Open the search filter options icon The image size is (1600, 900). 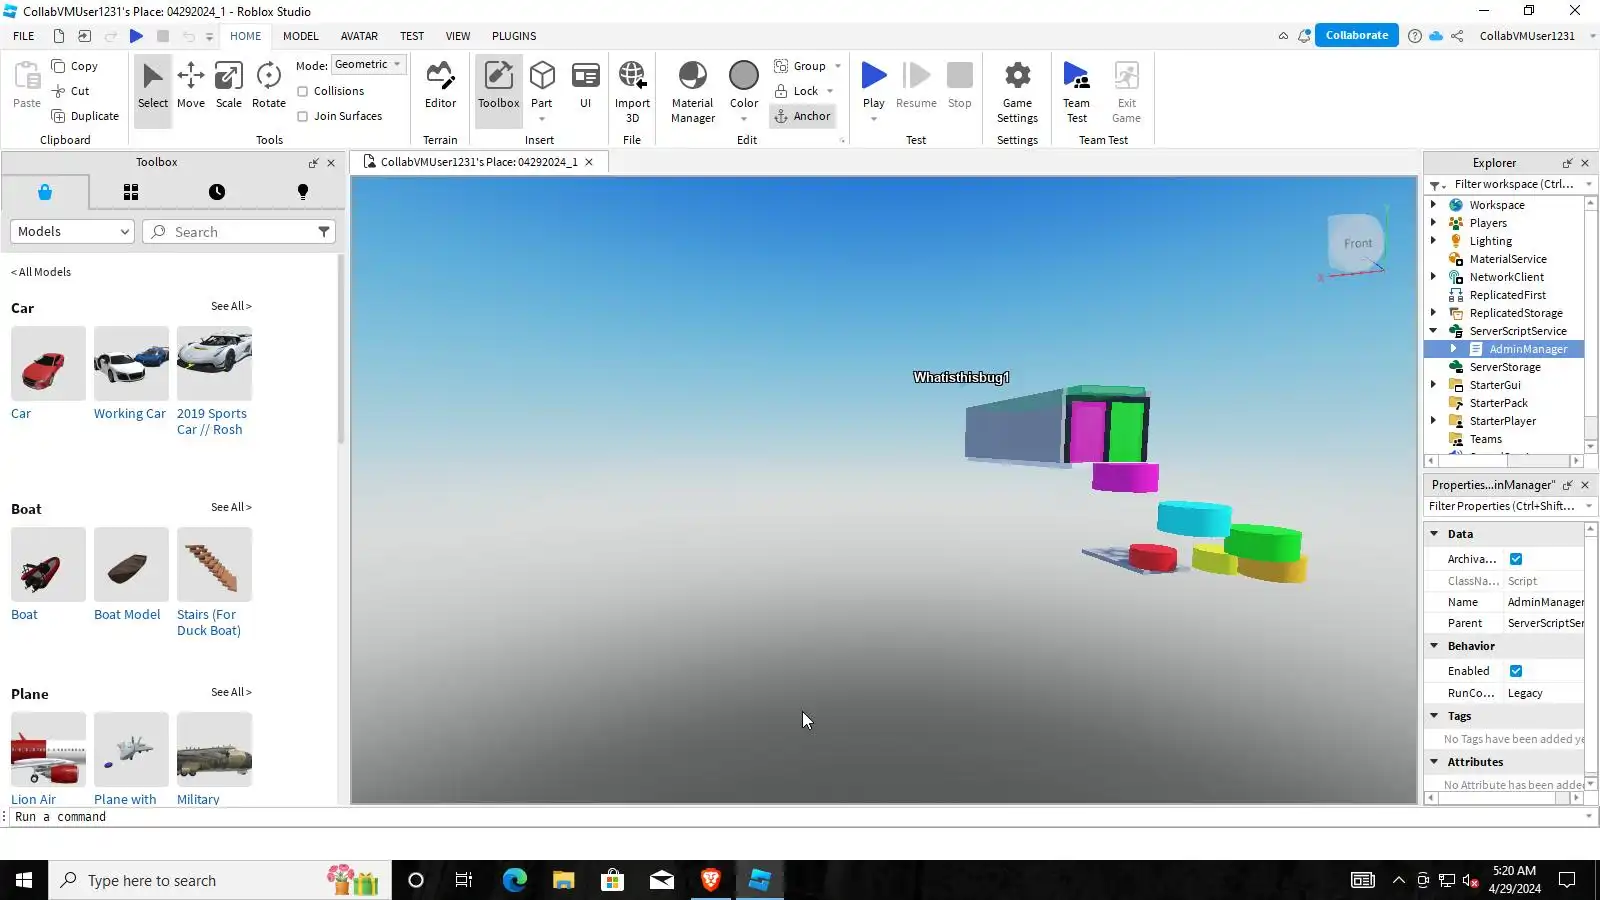324,231
